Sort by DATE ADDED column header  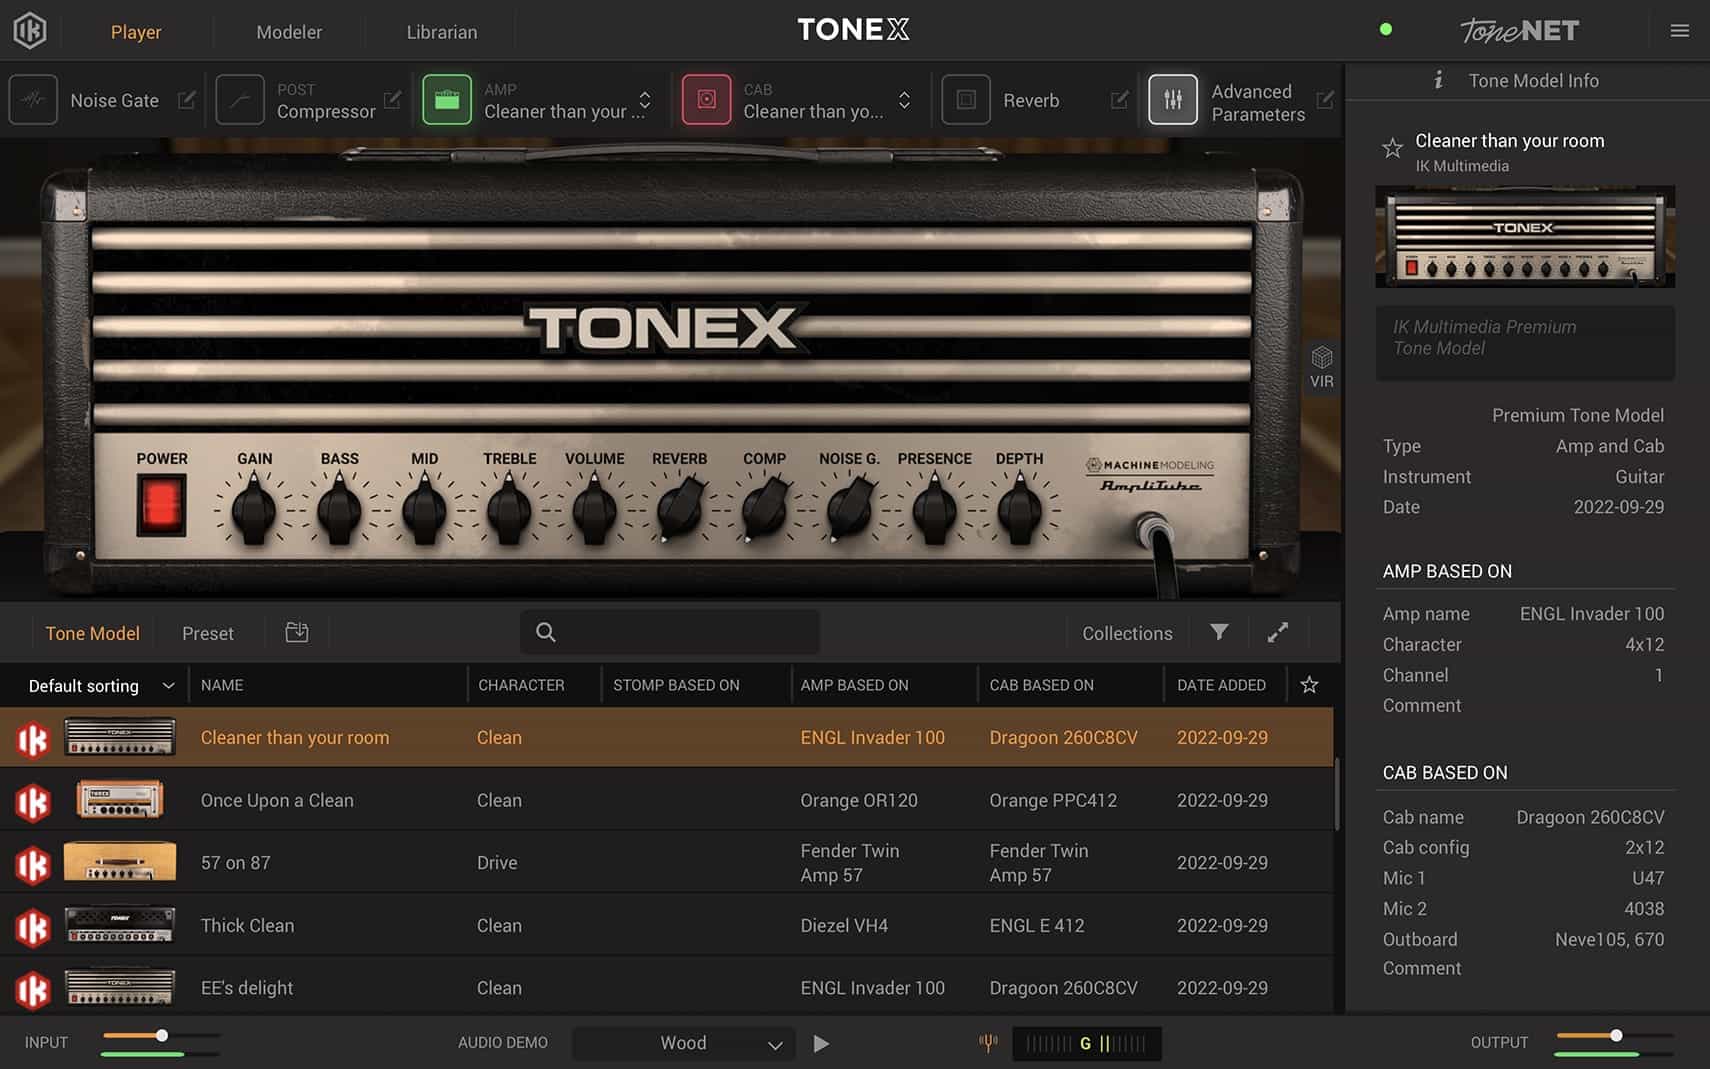click(1221, 685)
